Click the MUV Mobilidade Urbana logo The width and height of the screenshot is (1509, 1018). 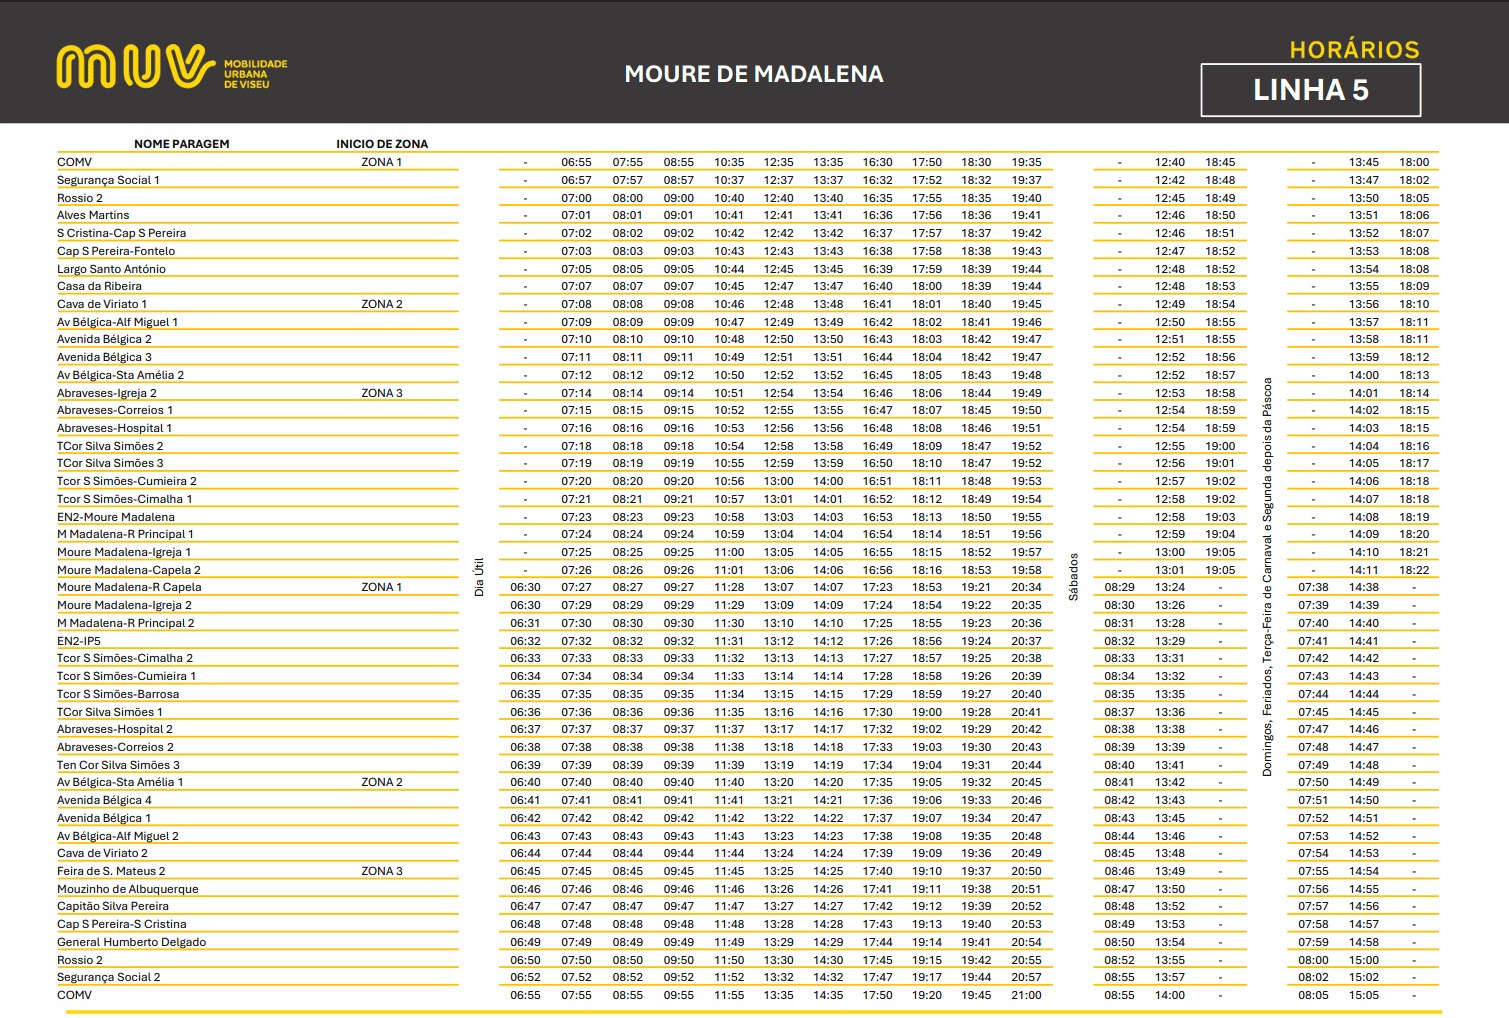click(171, 68)
